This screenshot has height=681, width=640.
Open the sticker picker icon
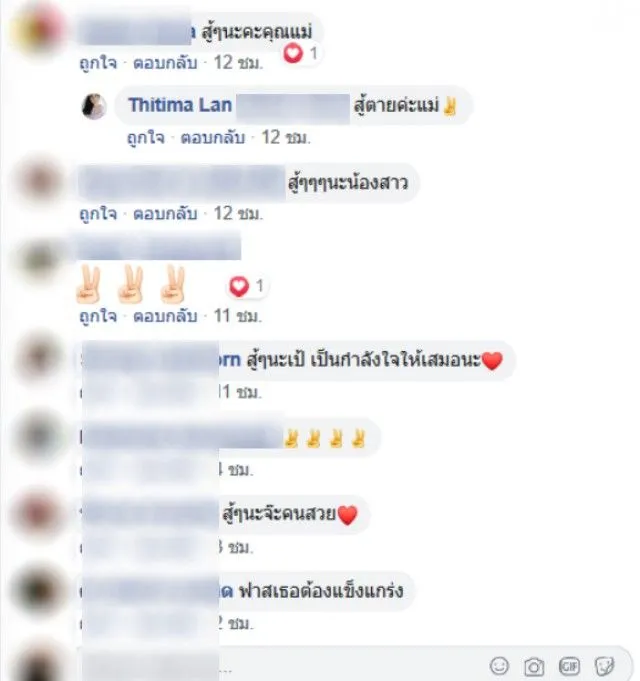(x=604, y=666)
